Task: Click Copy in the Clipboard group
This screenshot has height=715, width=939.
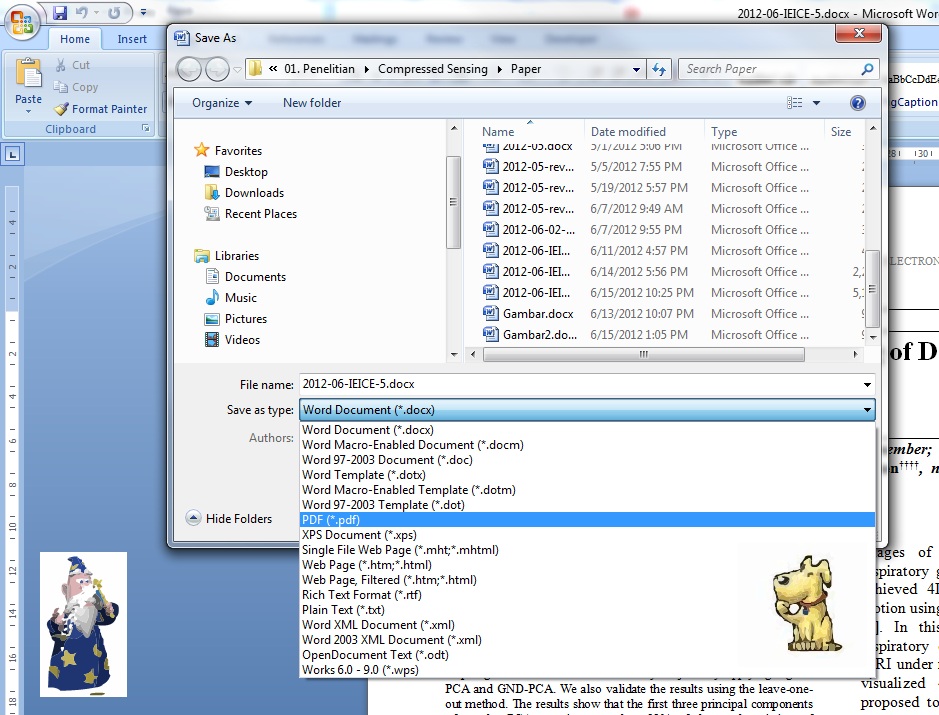Action: (x=76, y=87)
